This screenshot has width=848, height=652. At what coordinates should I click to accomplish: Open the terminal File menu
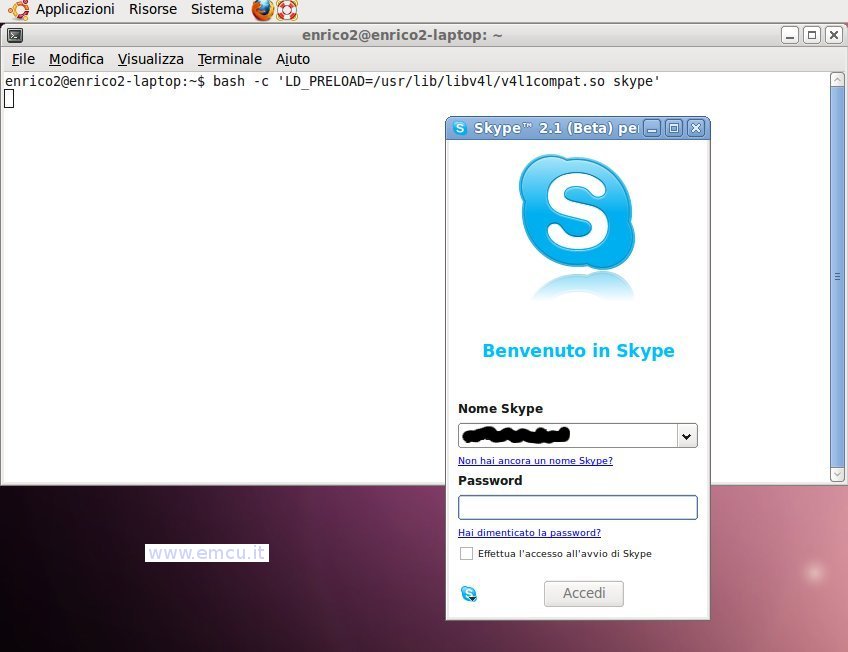23,59
